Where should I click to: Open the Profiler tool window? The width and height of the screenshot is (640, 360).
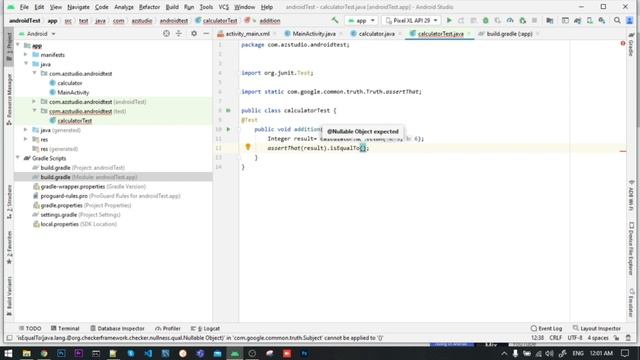pos(168,328)
